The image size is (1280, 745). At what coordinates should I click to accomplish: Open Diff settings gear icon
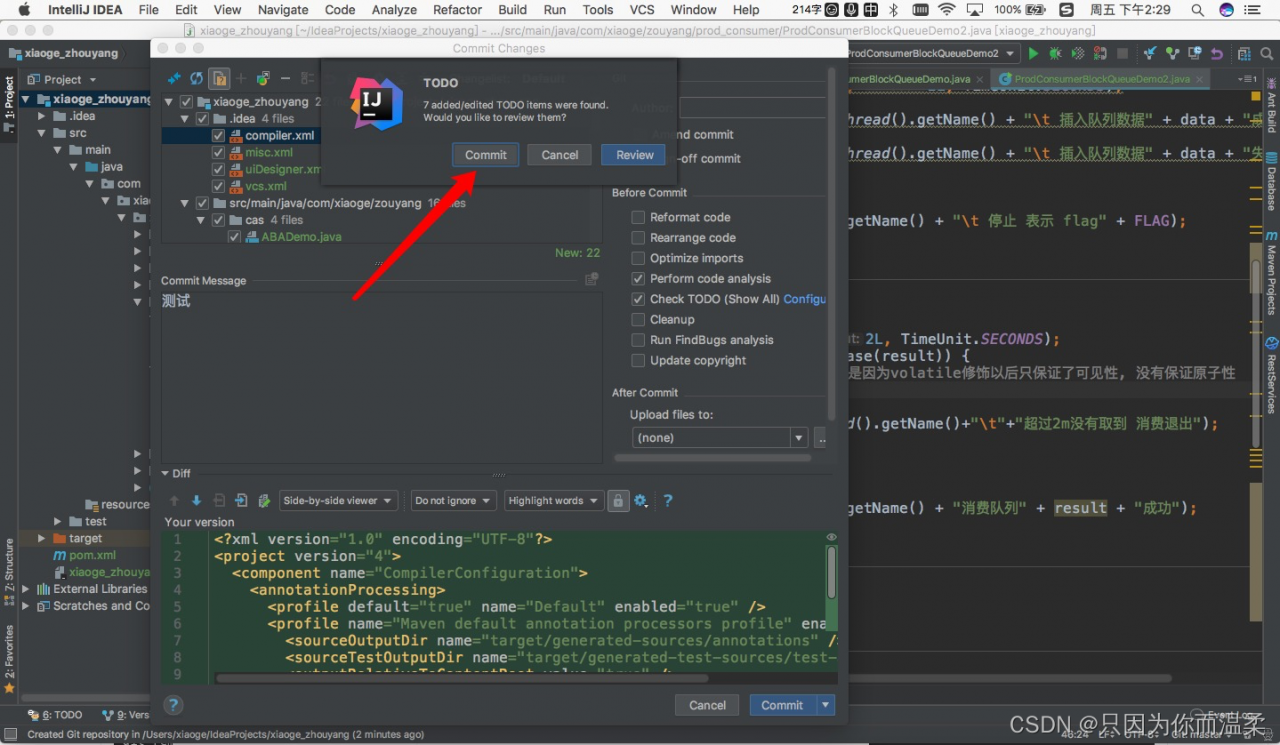click(641, 501)
